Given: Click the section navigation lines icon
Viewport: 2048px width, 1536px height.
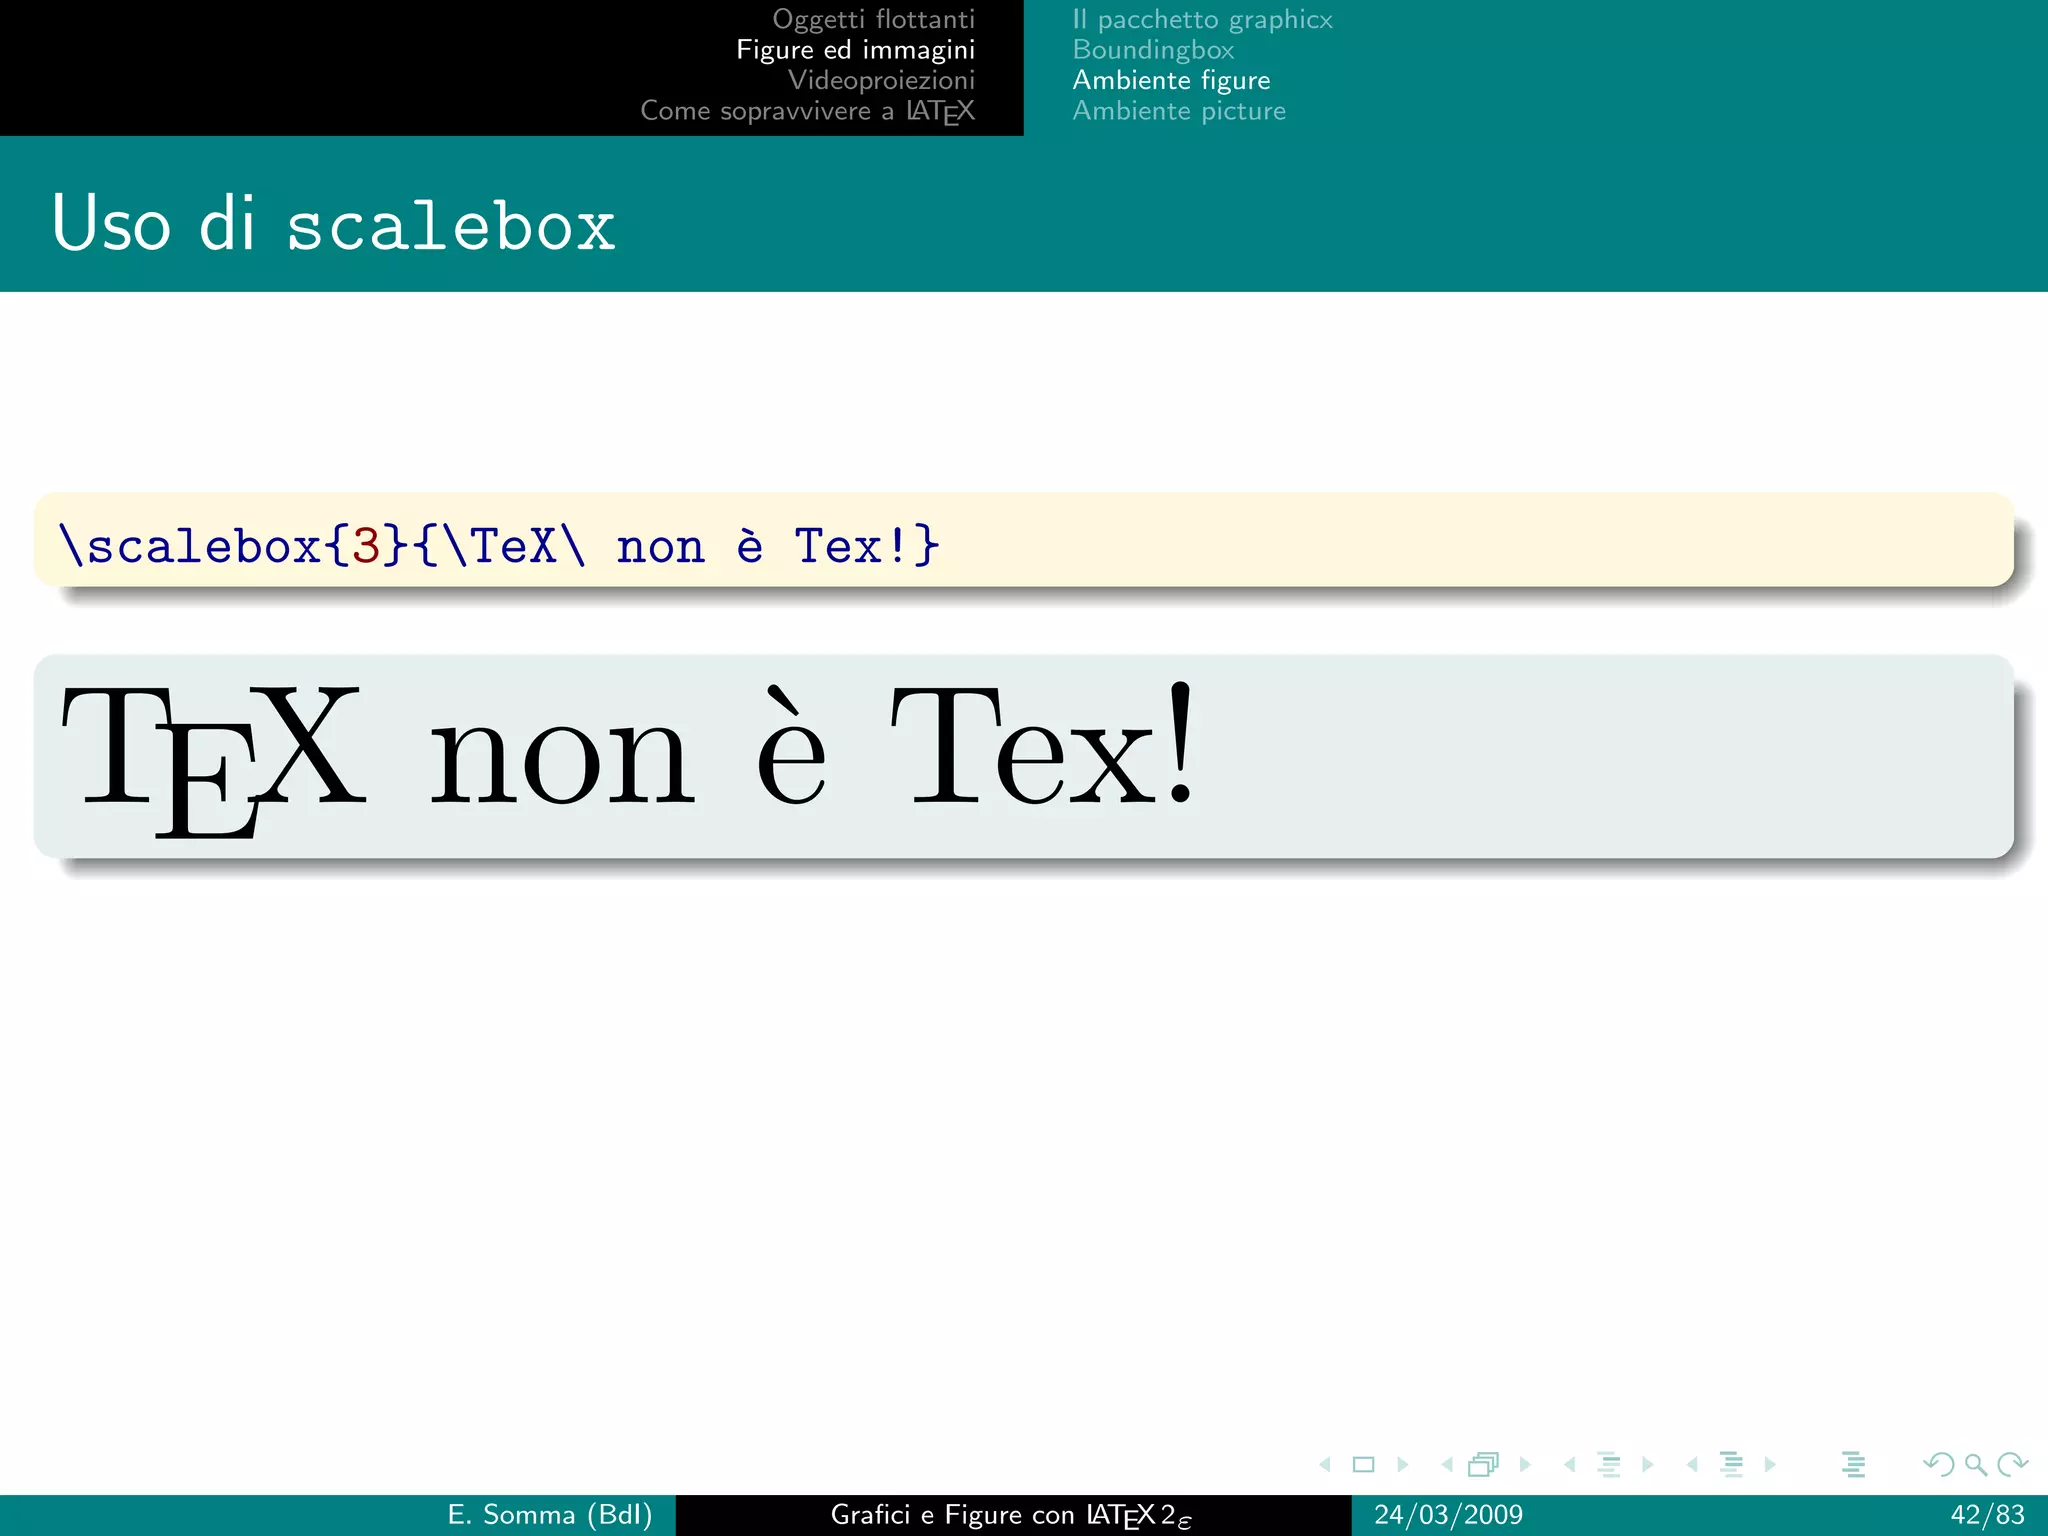Looking at the screenshot, I should pos(1731,1465).
